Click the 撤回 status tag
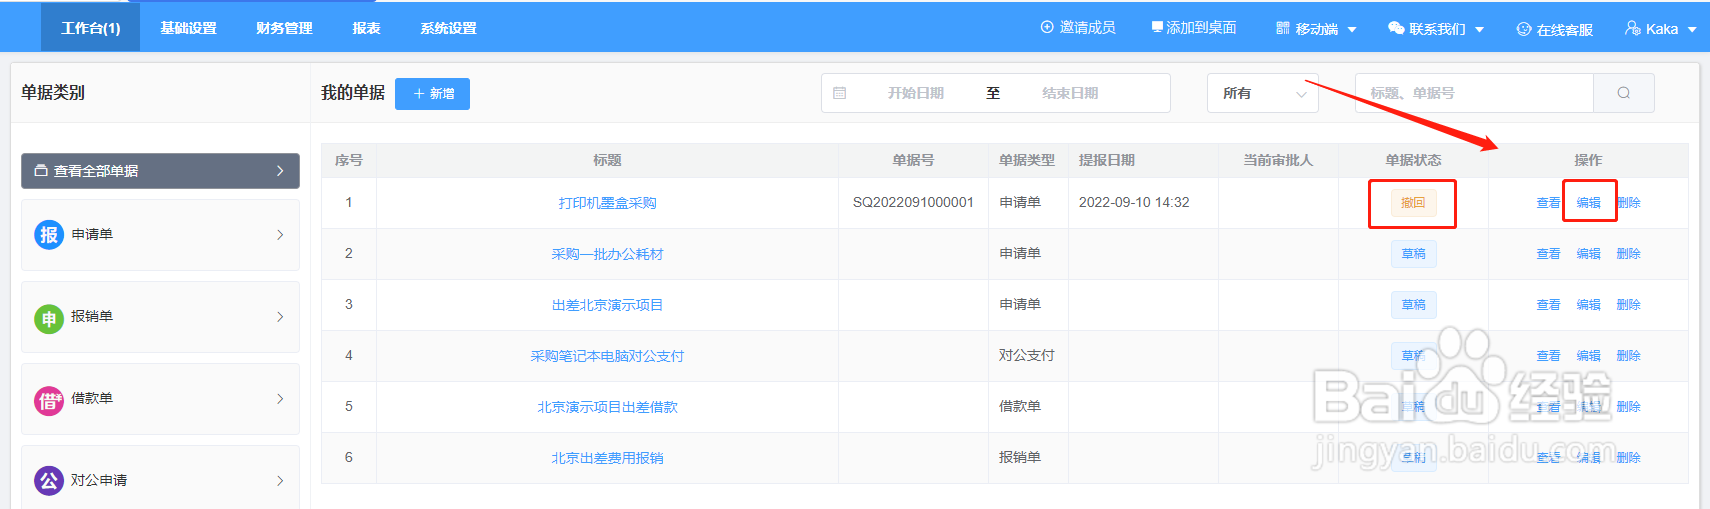Viewport: 1710px width, 509px height. pos(1413,203)
